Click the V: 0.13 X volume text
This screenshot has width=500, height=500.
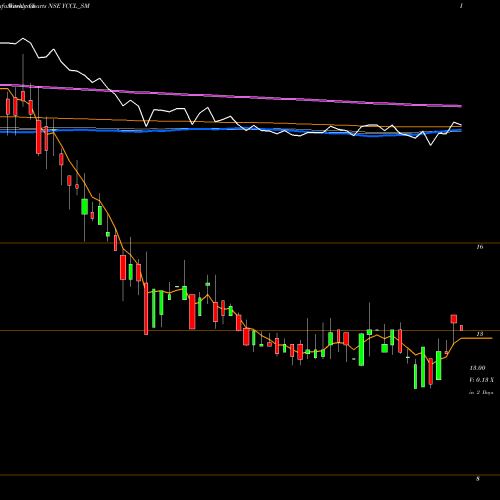point(481,380)
